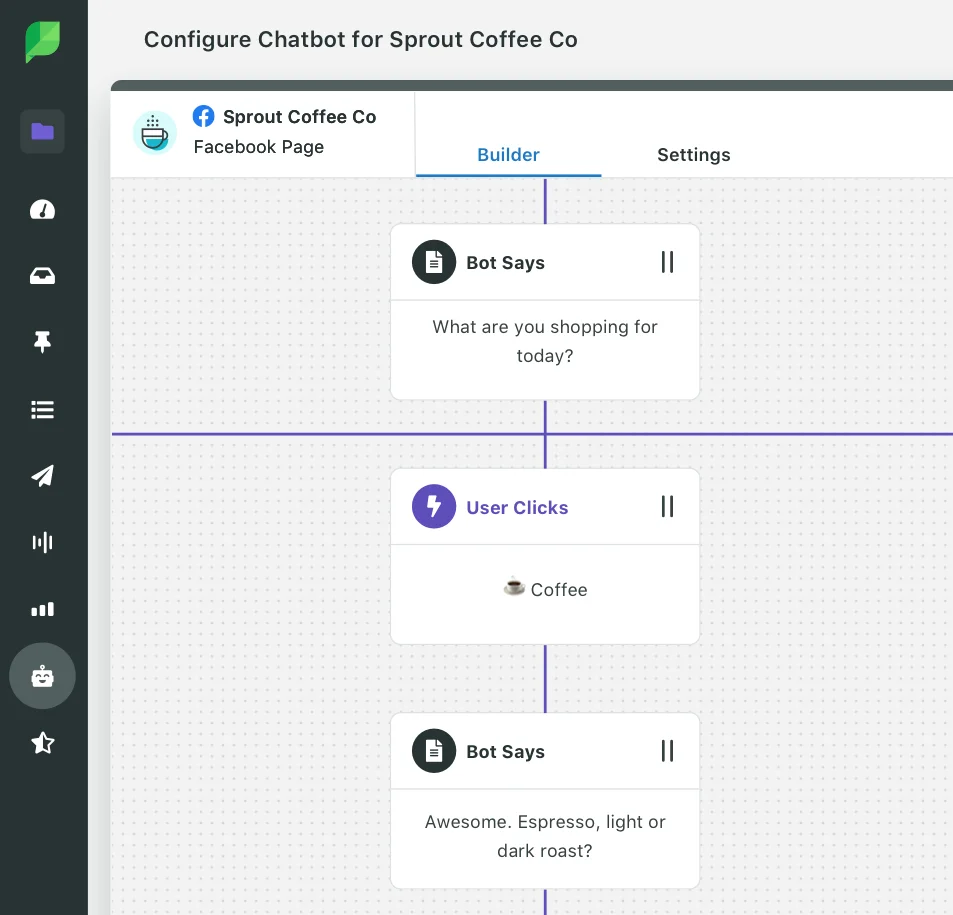
Task: Click drag handle on last Bot Says card
Action: point(667,751)
